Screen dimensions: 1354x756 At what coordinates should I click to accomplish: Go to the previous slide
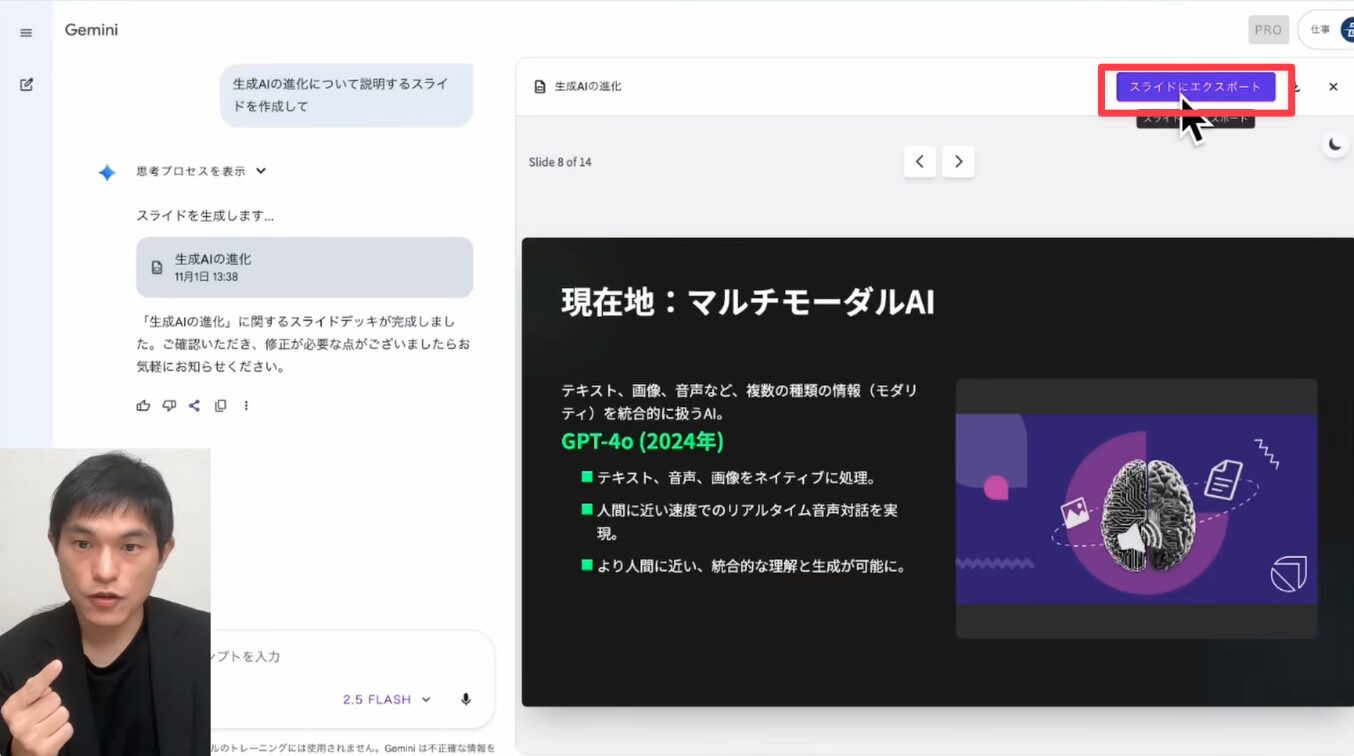tap(919, 161)
